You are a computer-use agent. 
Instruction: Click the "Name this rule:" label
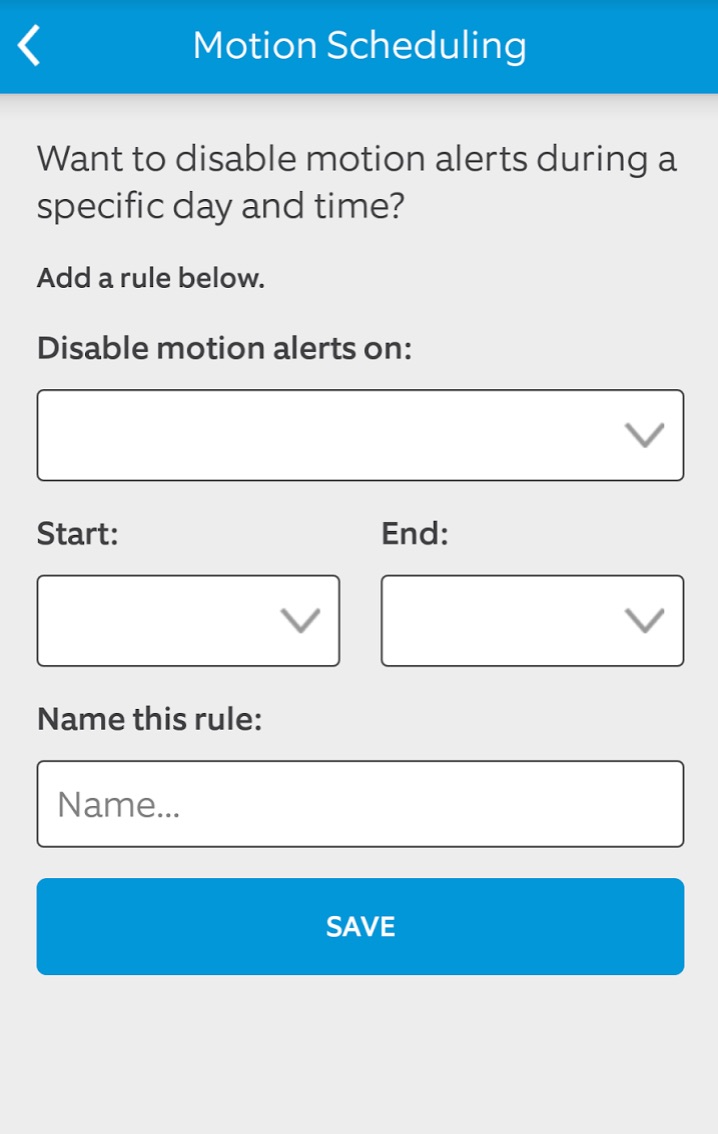tap(150, 718)
